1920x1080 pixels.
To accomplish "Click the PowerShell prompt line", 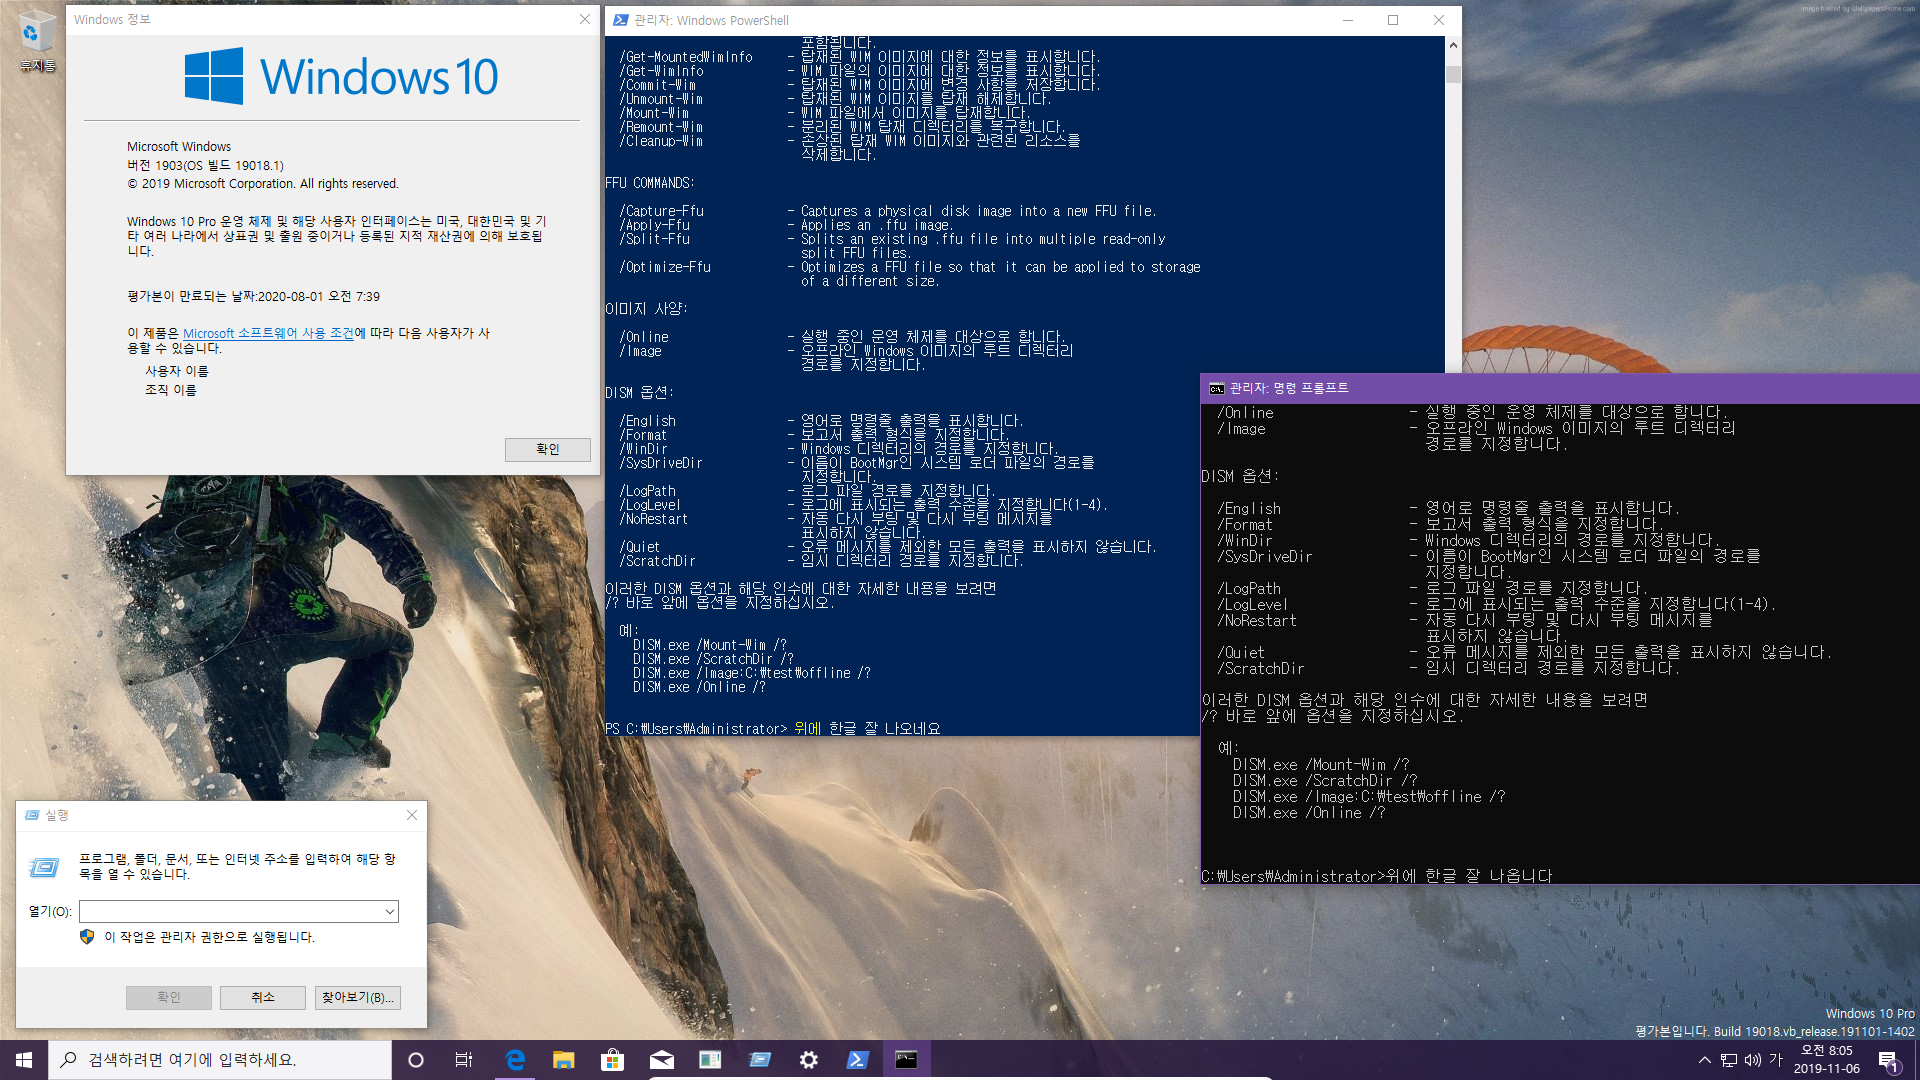I will (773, 728).
